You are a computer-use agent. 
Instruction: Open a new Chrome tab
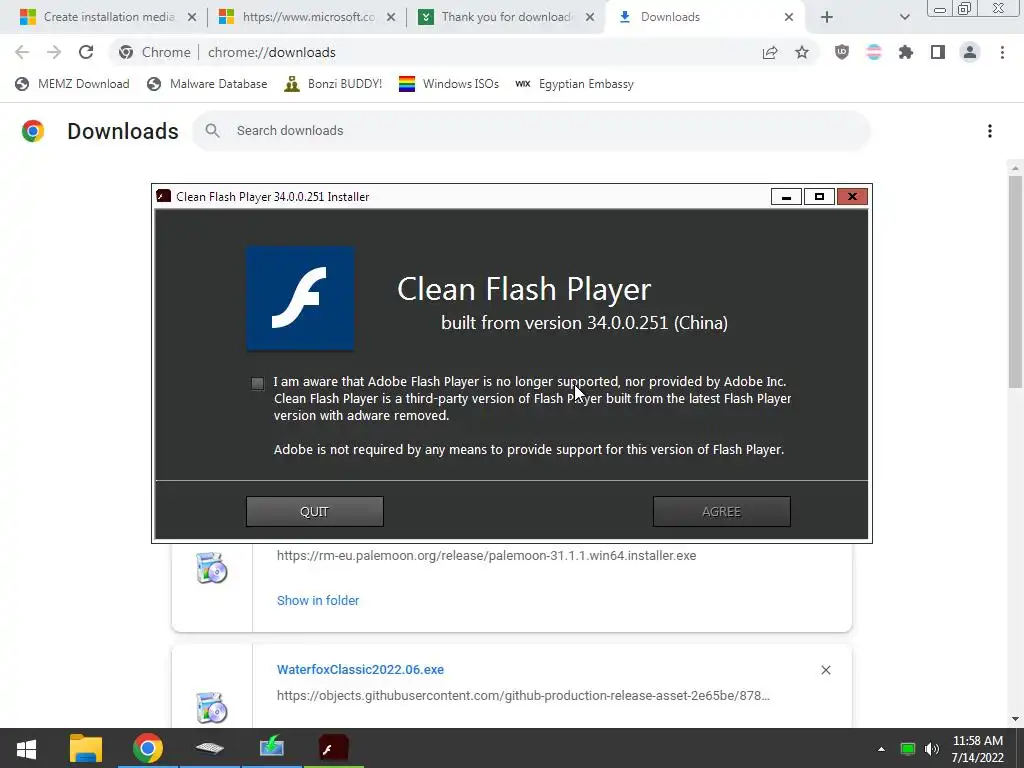point(827,17)
